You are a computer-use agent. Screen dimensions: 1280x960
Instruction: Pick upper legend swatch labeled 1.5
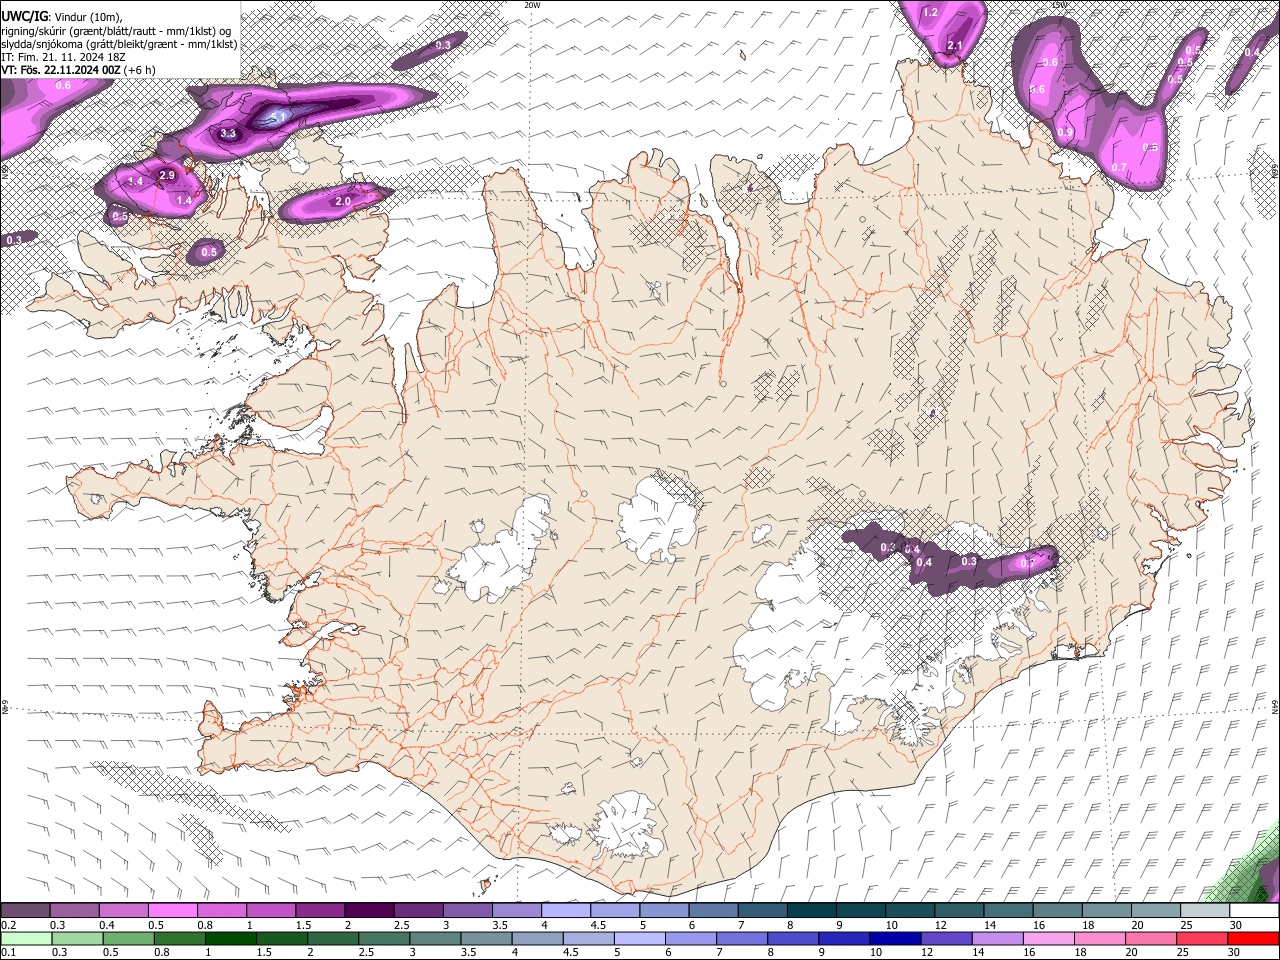click(x=320, y=911)
